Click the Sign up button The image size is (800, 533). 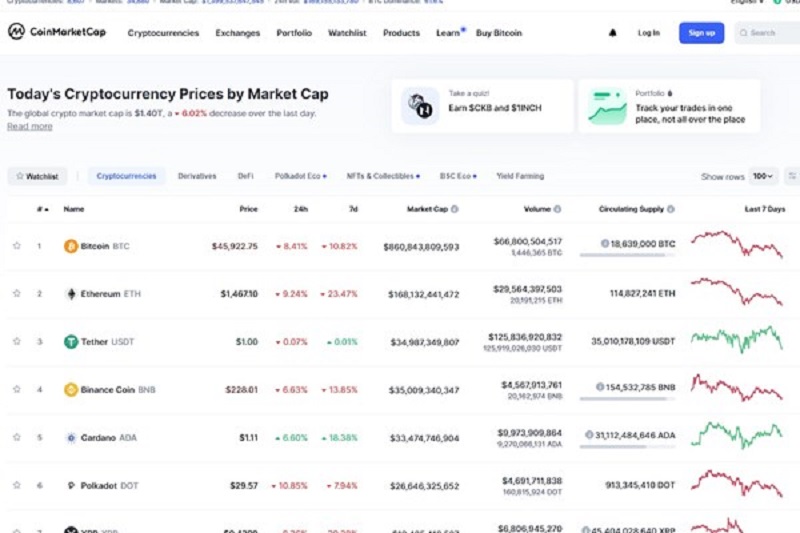702,33
